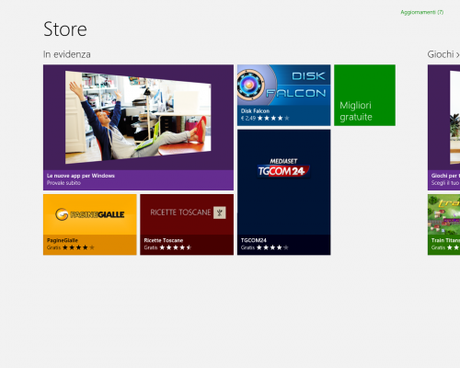This screenshot has width=460, height=368.
Task: Open the TGCOM24 app tile
Action: pyautogui.click(x=284, y=192)
